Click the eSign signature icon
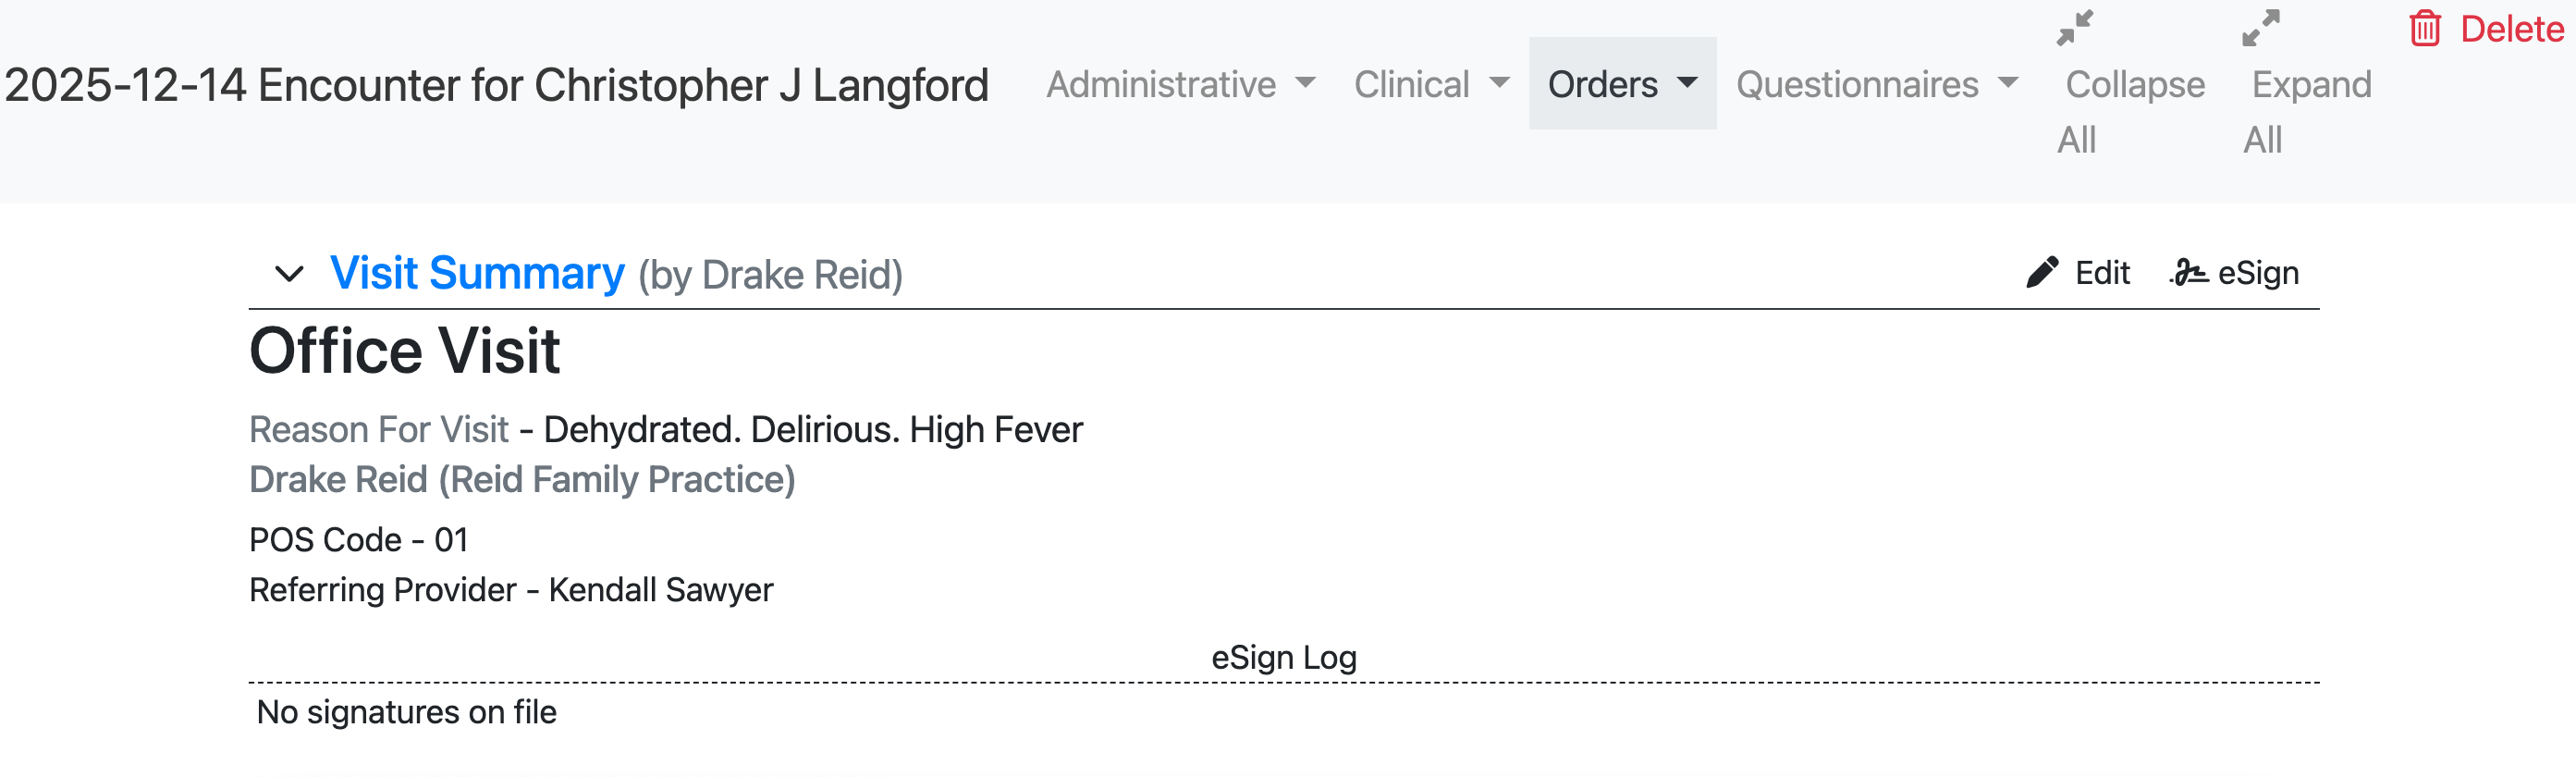Viewport: 2576px width, 777px height. pyautogui.click(x=2190, y=272)
